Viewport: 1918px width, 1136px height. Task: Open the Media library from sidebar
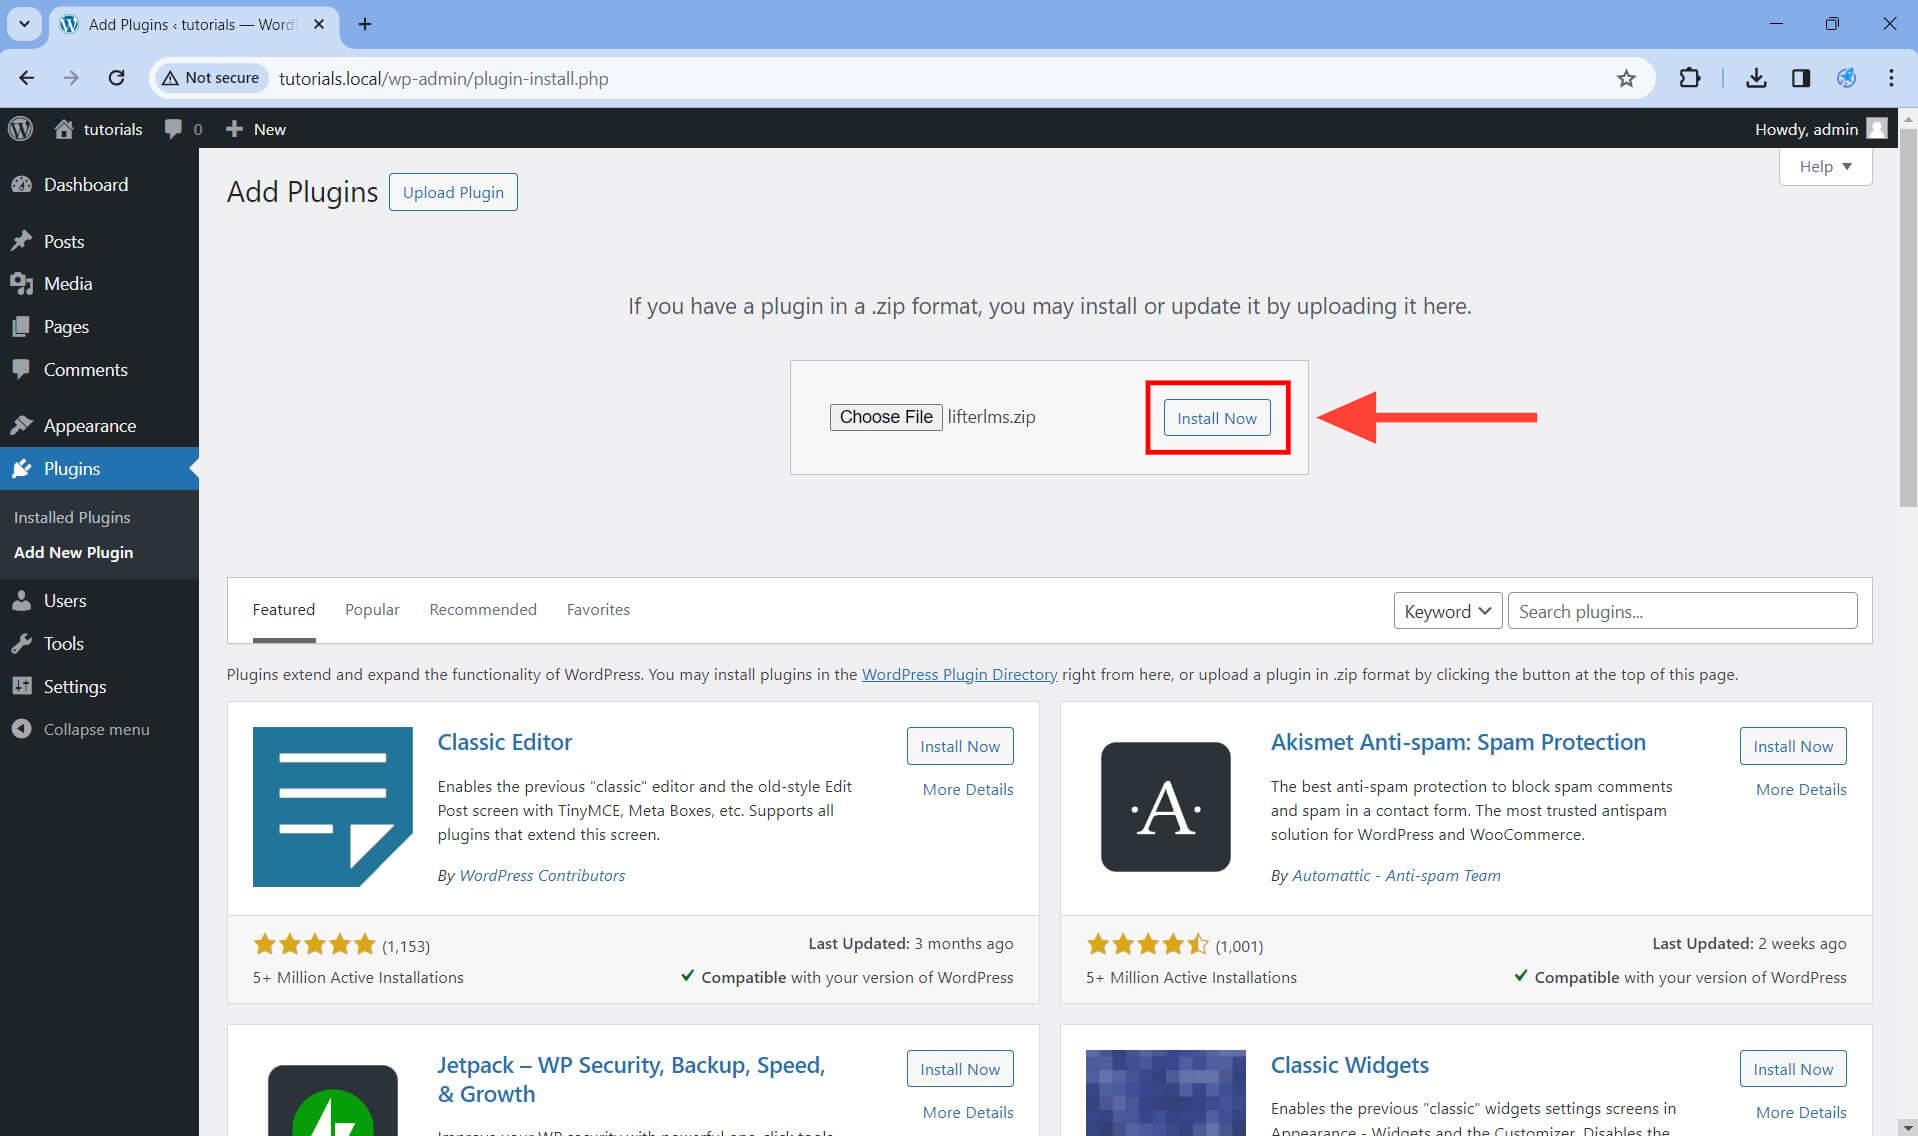[67, 283]
